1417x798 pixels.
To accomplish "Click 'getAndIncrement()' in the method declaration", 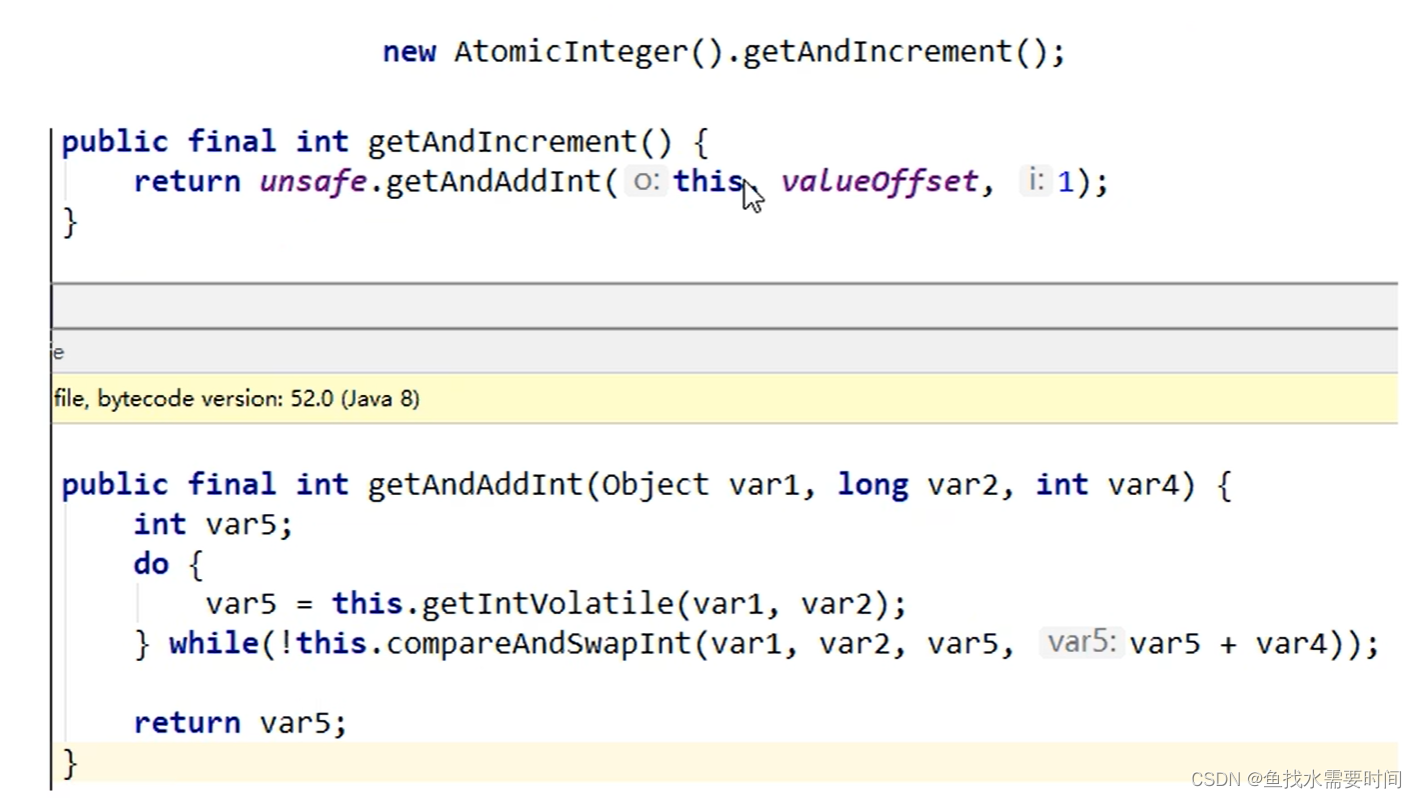I will click(520, 142).
